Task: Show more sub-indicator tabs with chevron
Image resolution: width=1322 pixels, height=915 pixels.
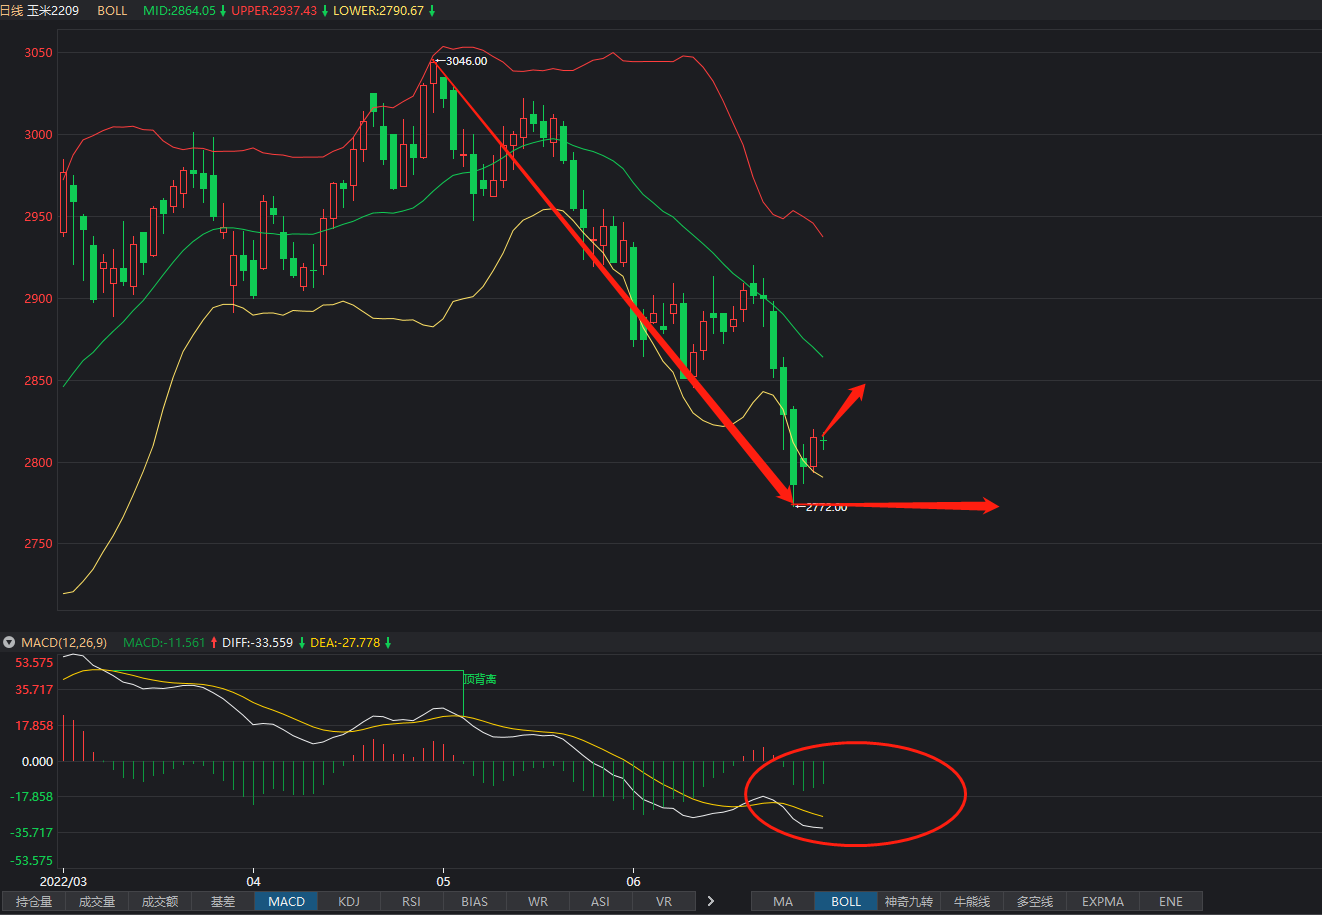Action: pos(710,901)
